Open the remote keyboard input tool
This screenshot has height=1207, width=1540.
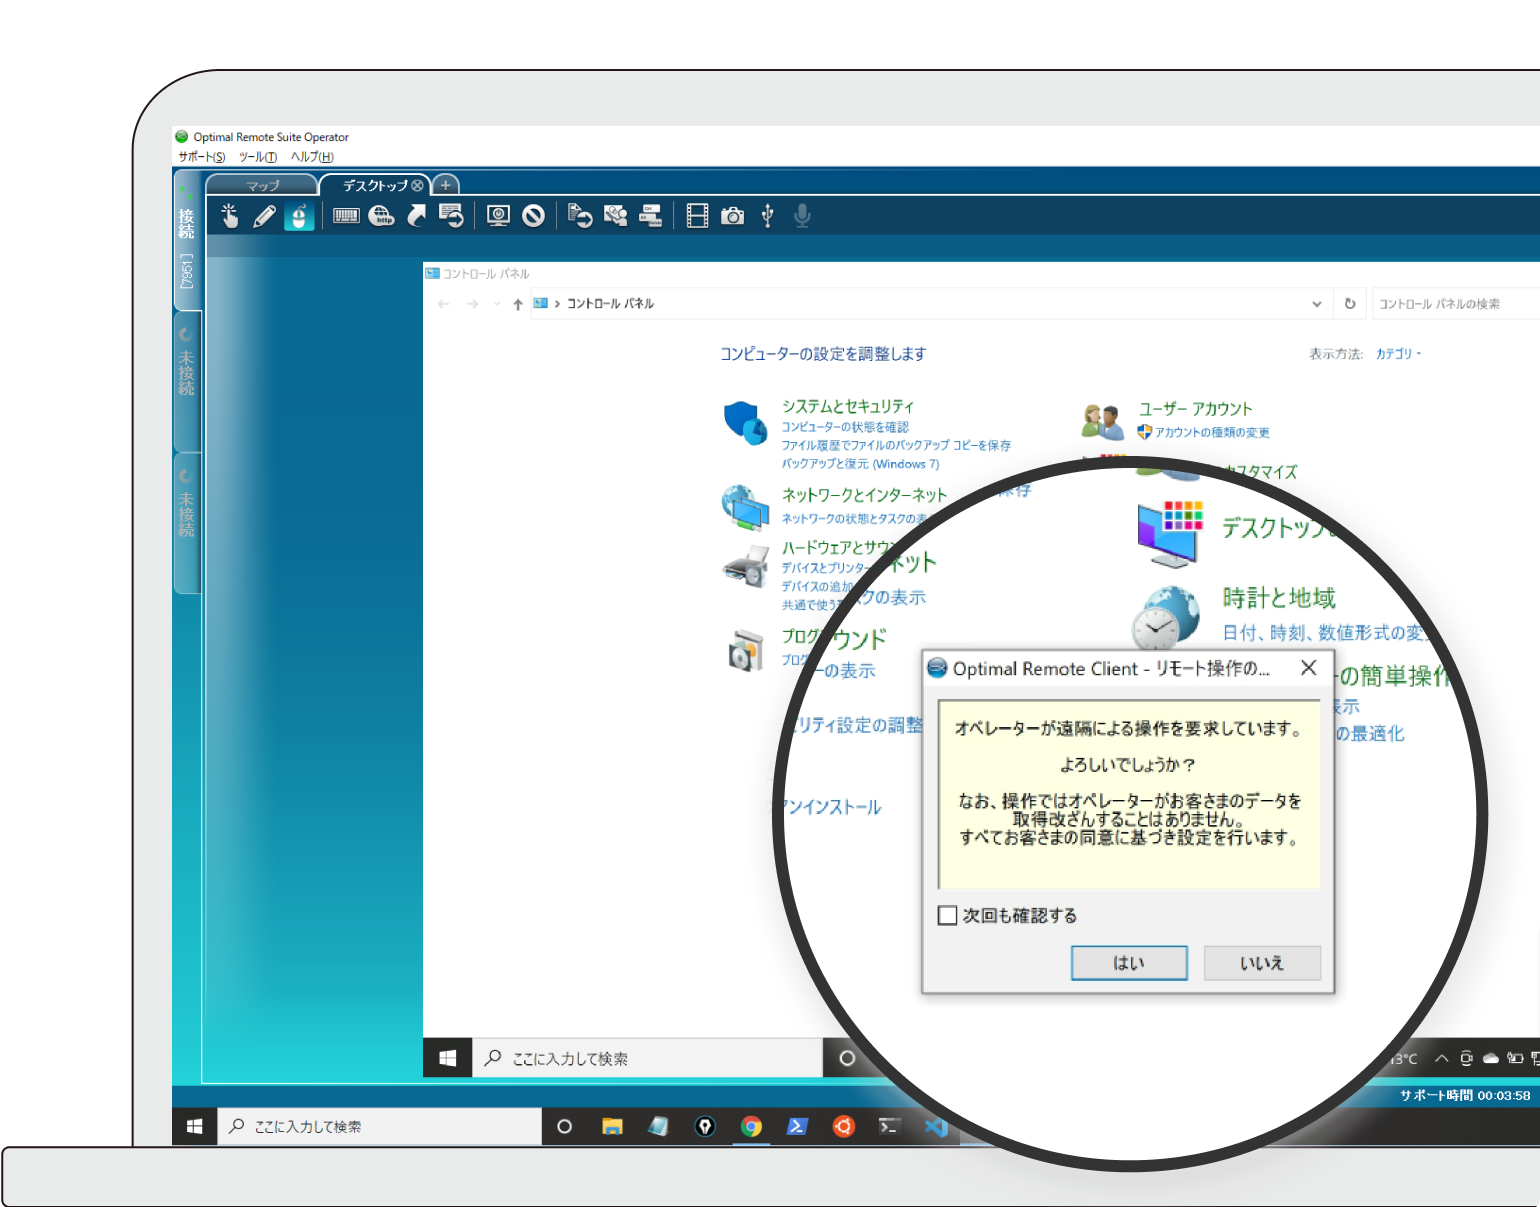click(346, 215)
